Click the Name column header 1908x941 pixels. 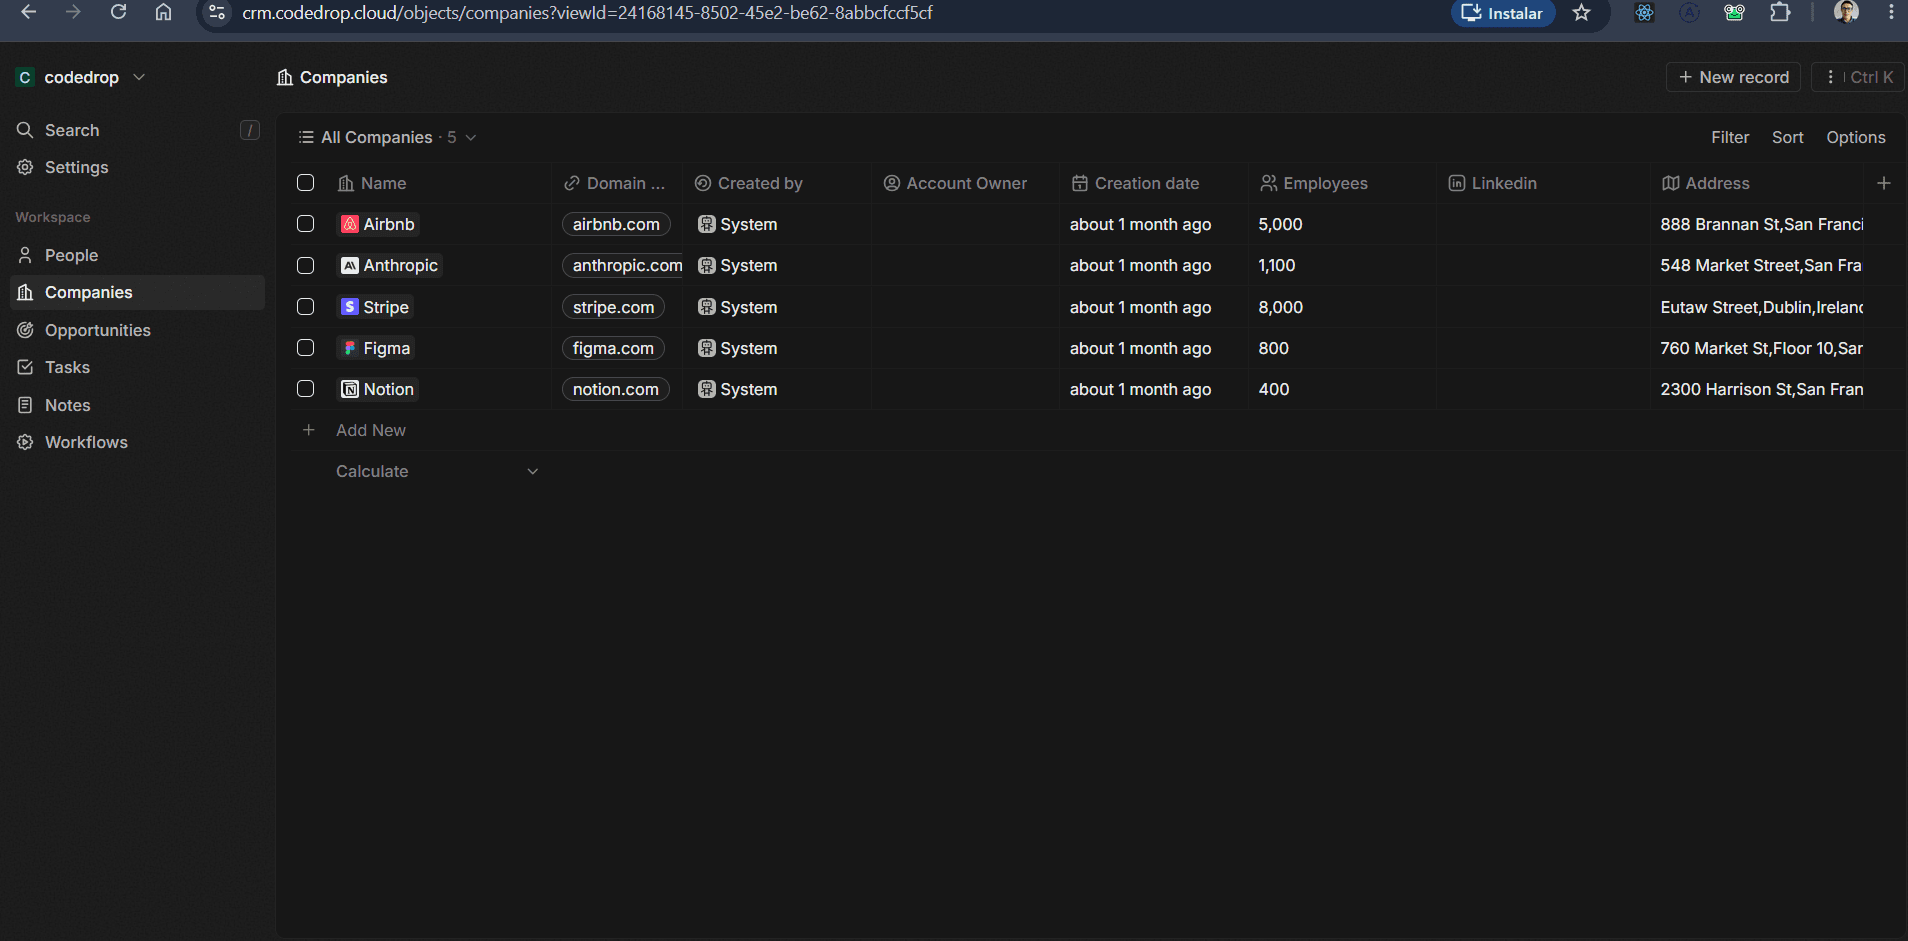pos(438,183)
